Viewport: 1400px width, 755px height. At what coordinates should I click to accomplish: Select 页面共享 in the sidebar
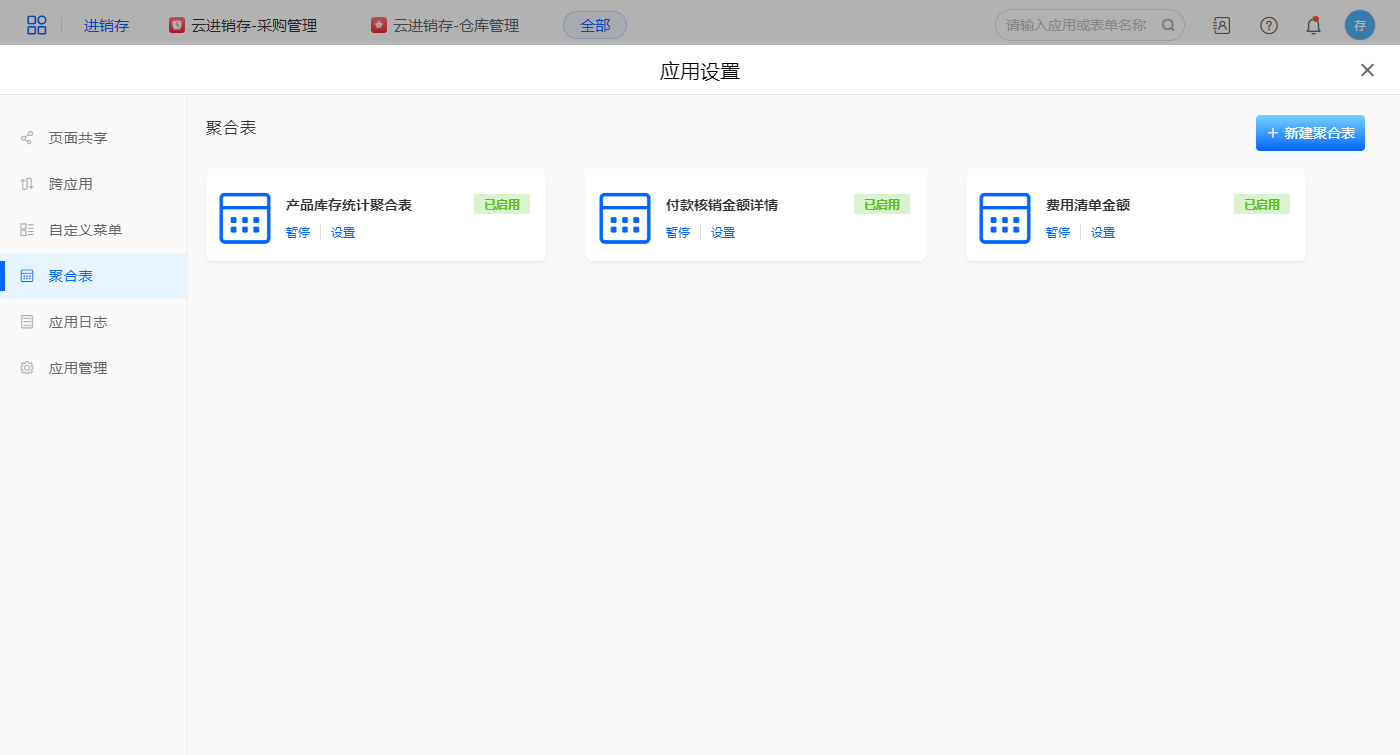point(78,138)
